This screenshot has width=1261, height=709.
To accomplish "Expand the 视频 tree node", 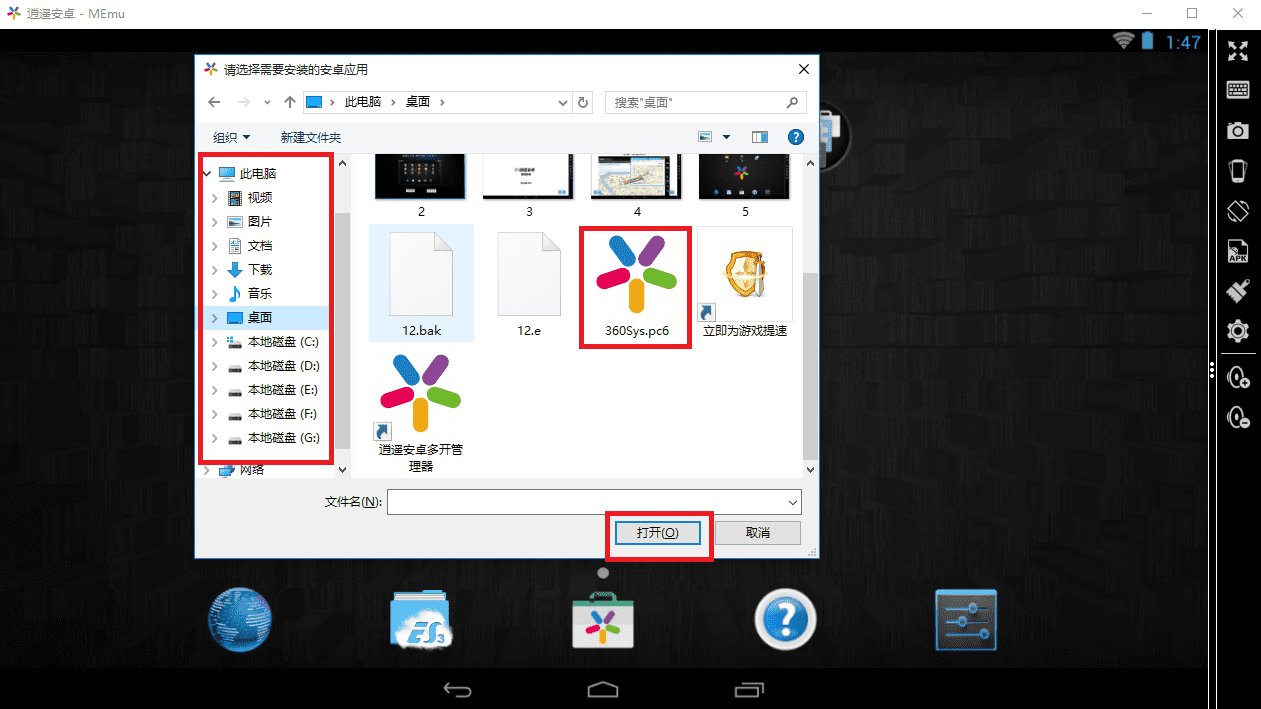I will click(x=215, y=198).
